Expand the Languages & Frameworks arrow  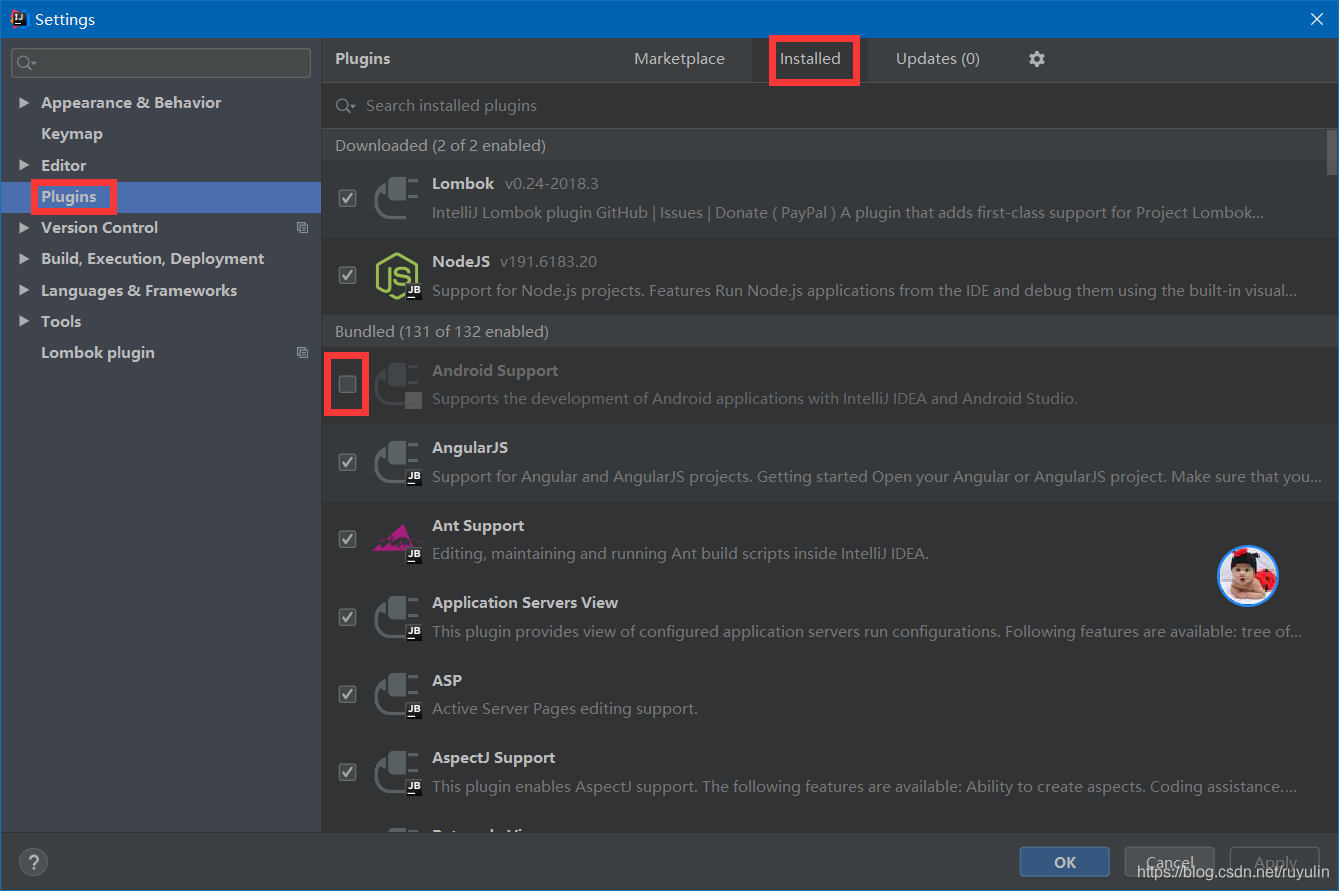coord(24,291)
